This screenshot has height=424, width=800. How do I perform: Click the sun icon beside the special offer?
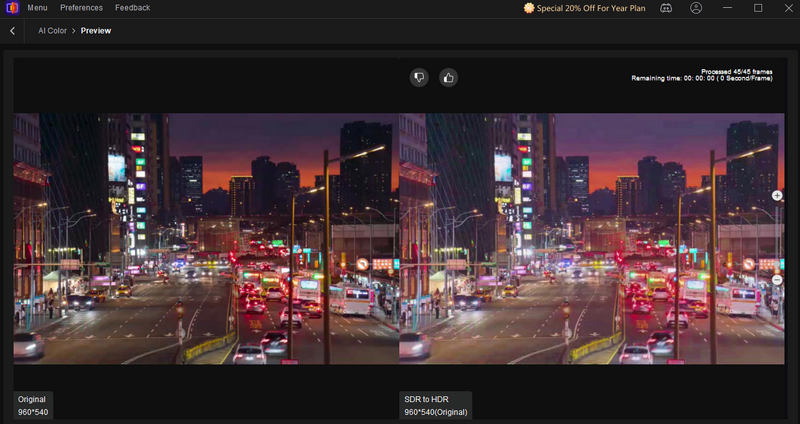(x=529, y=8)
